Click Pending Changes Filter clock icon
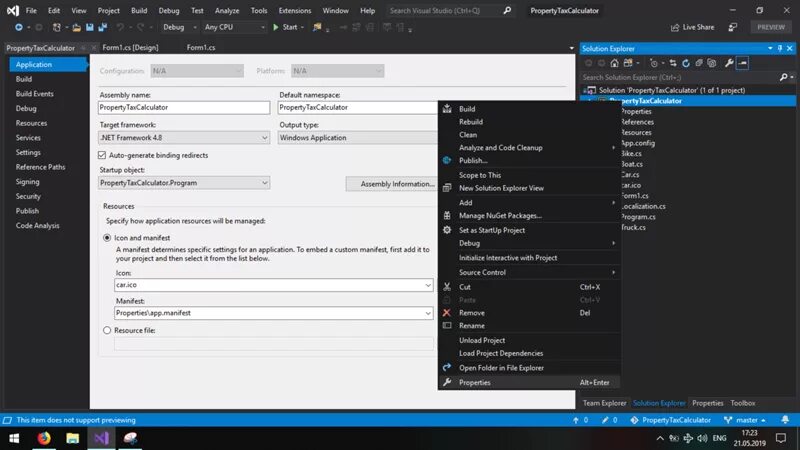This screenshot has width=800, height=450. pyautogui.click(x=654, y=63)
